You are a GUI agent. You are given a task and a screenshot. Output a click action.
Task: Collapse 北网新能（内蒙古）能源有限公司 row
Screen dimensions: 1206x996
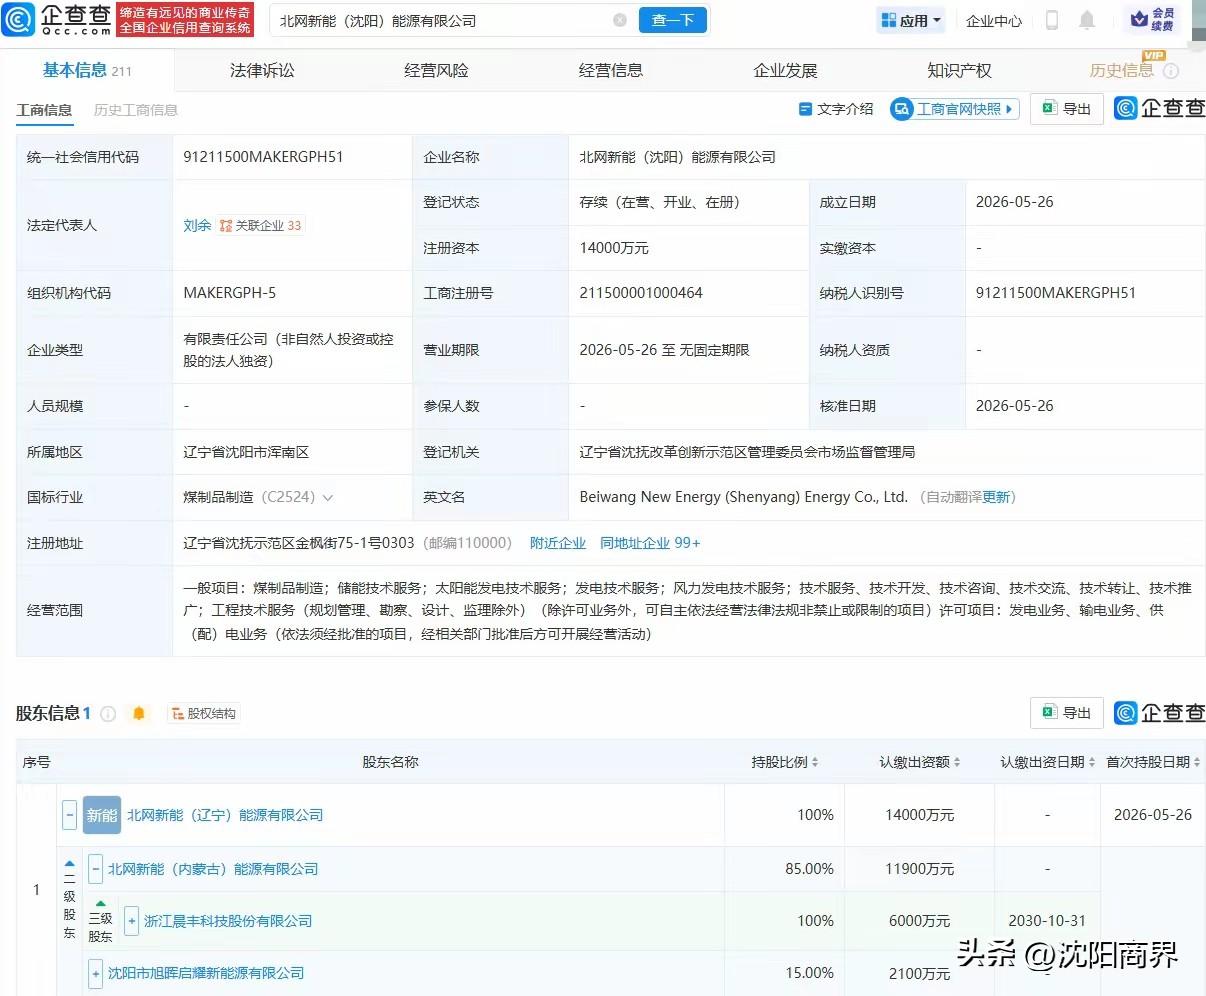coord(95,869)
